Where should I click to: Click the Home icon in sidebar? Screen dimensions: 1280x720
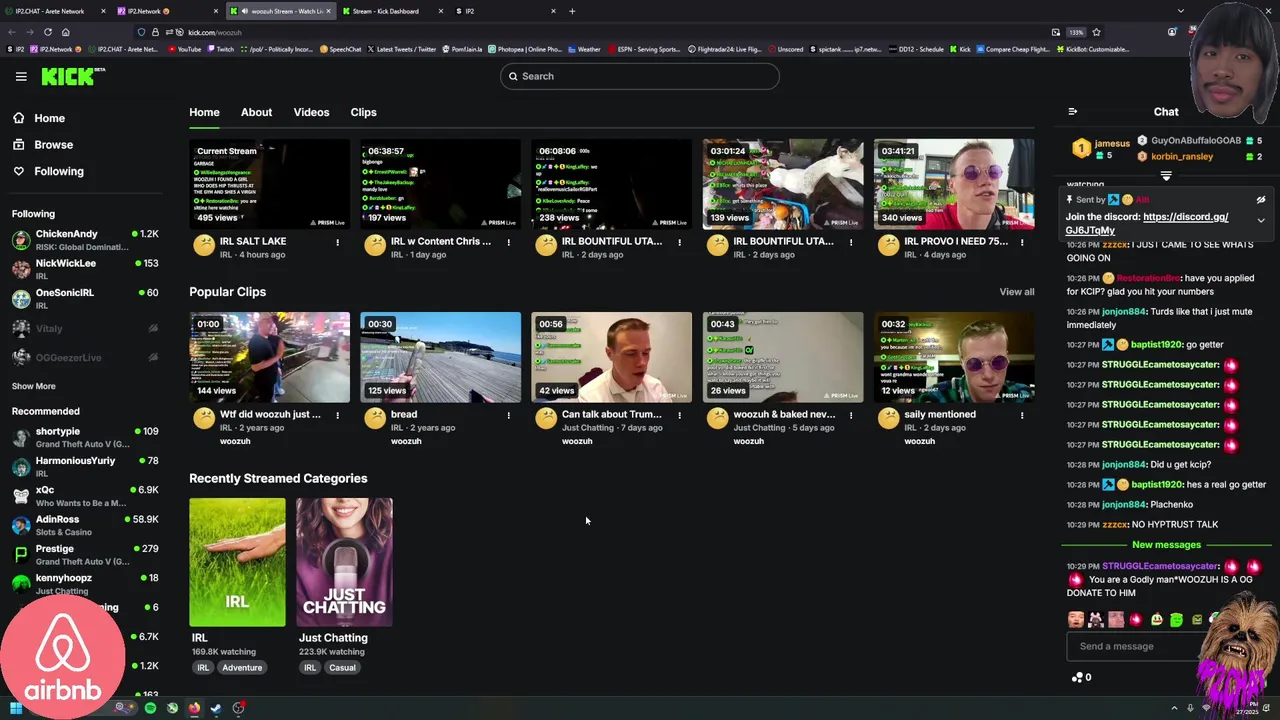coord(19,118)
